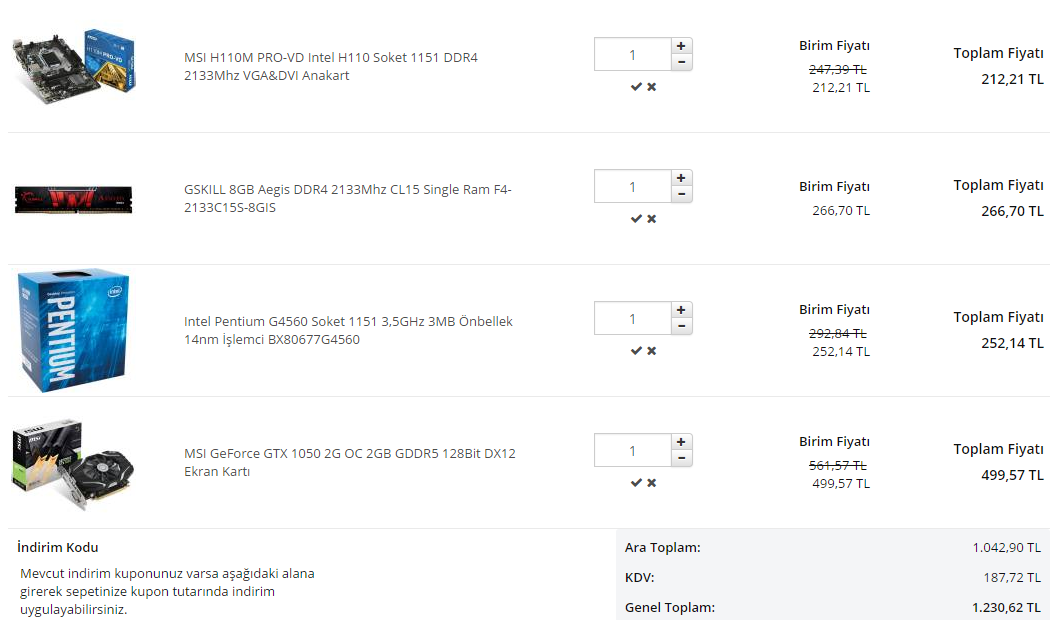Confirm quantity checkmark for GSKILL 8GB RAM
Screen dimensions: 1055x620
pos(636,219)
